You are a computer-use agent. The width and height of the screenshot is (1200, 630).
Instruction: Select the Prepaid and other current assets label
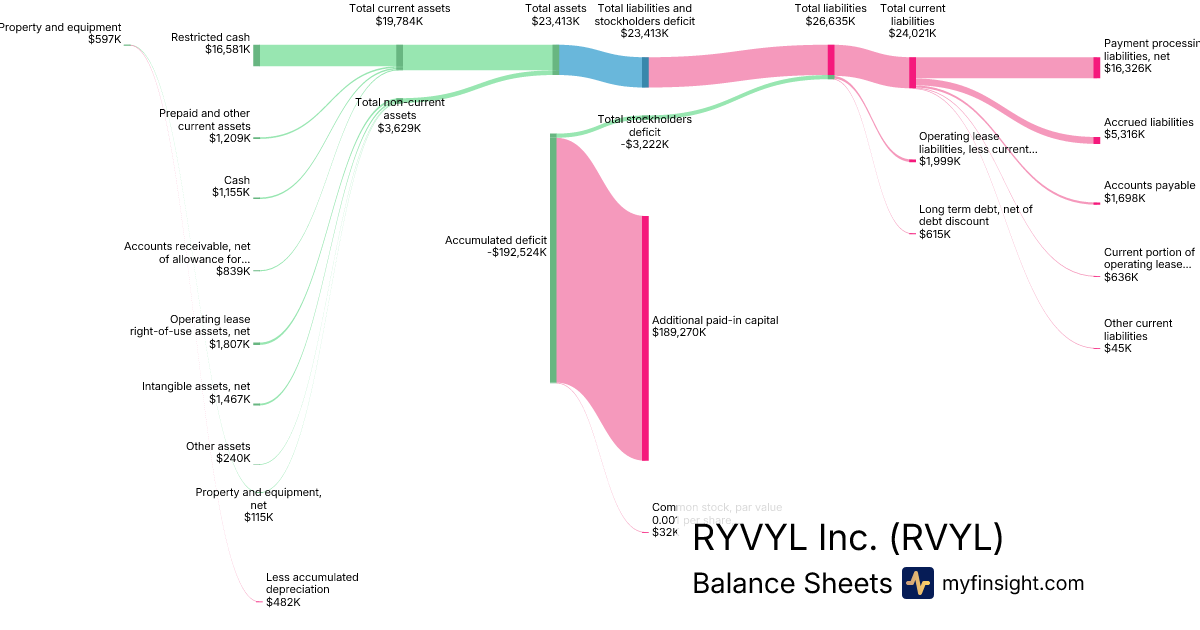click(204, 126)
